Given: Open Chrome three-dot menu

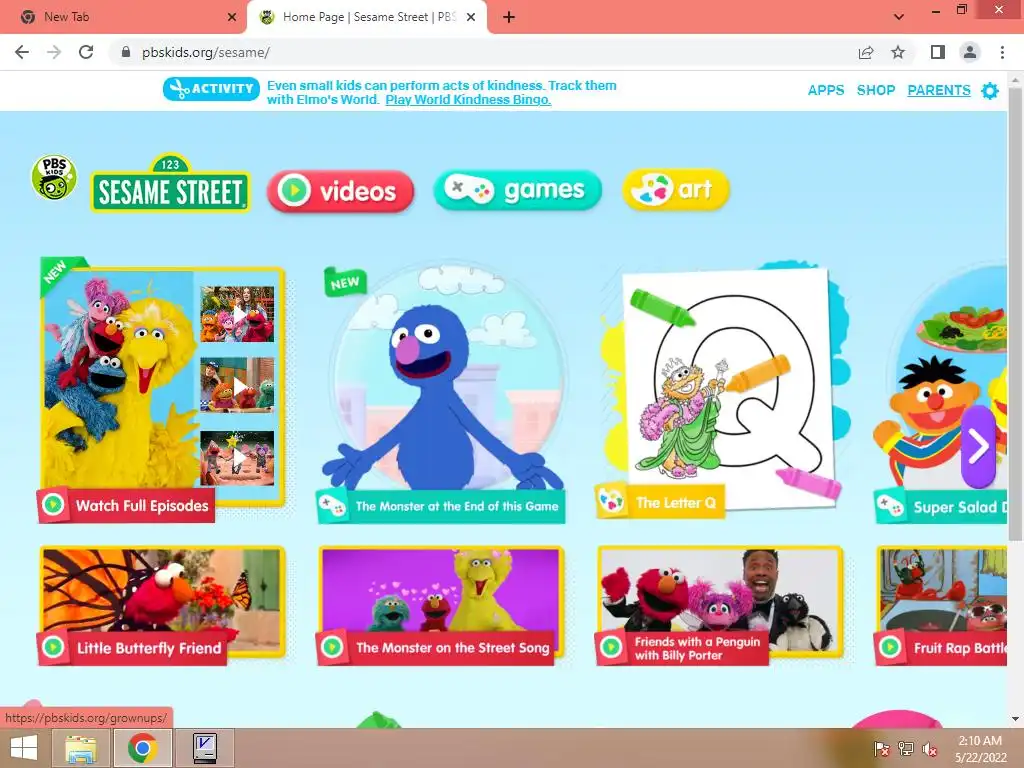Looking at the screenshot, I should click(x=1002, y=52).
